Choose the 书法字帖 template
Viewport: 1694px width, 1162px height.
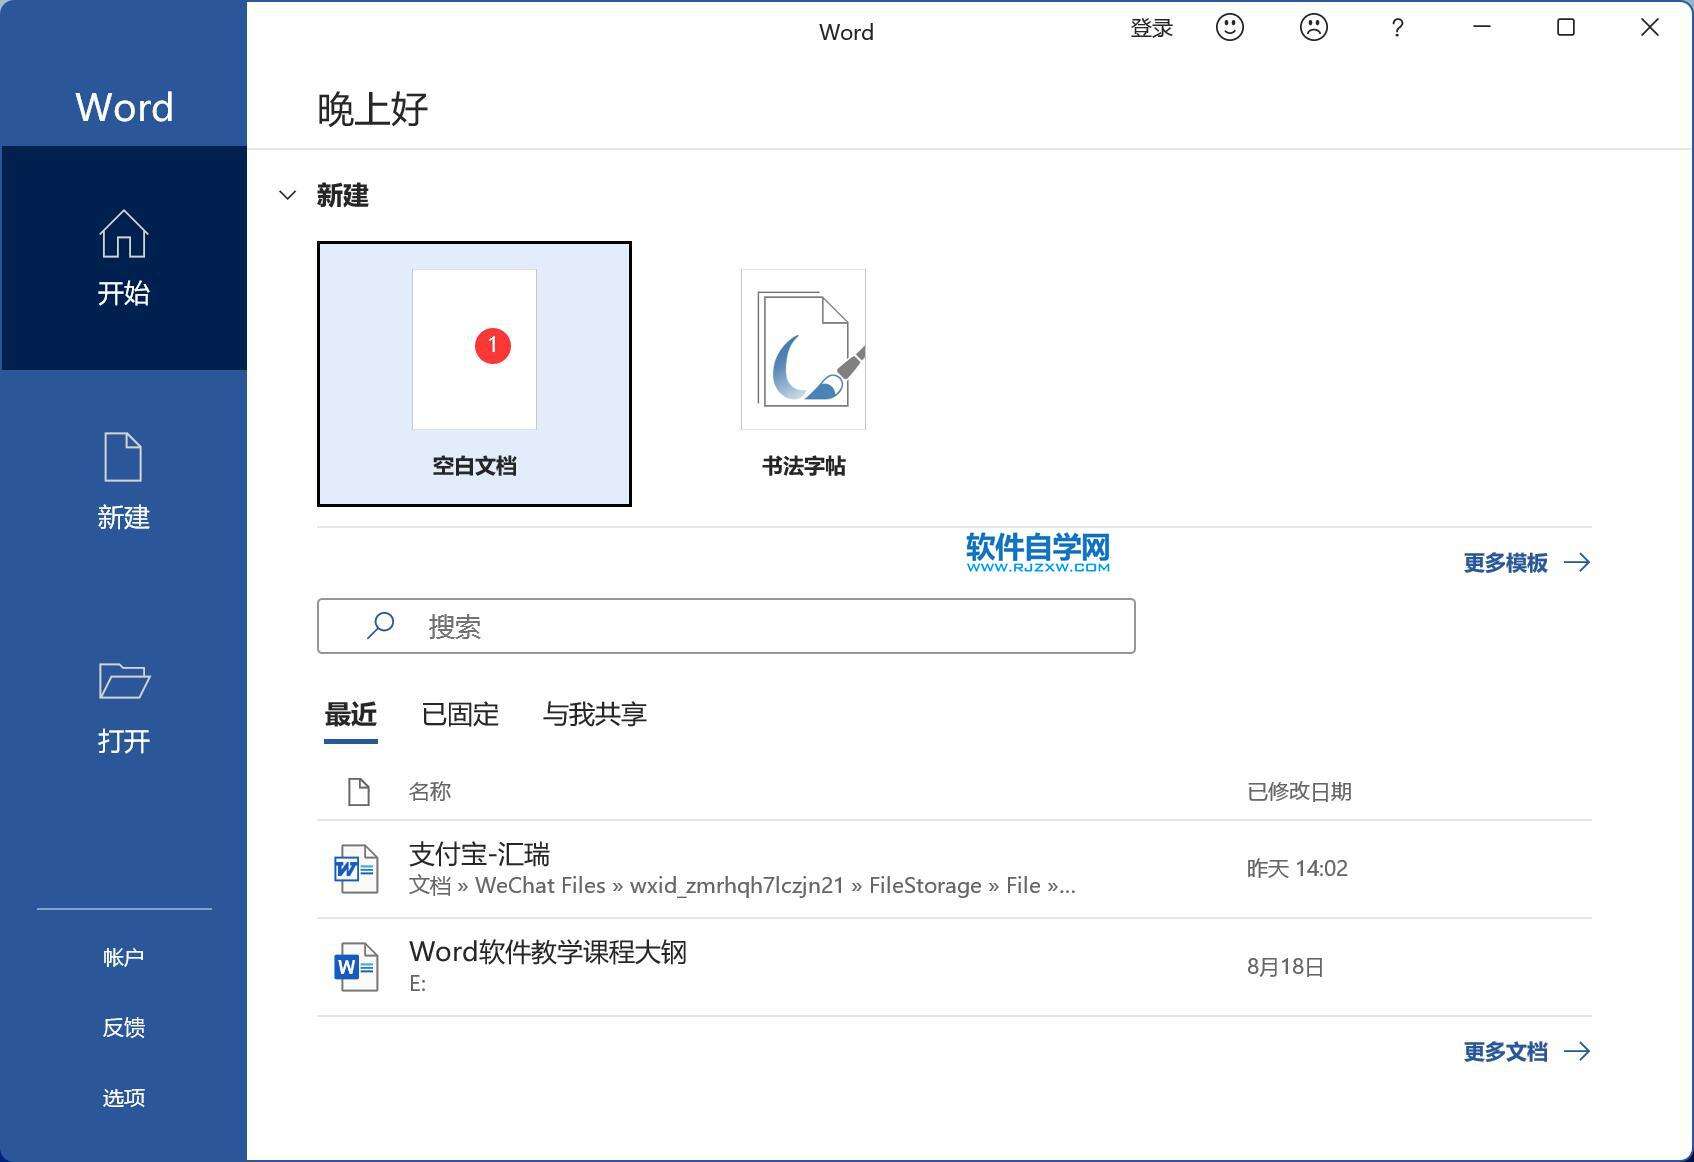(803, 373)
